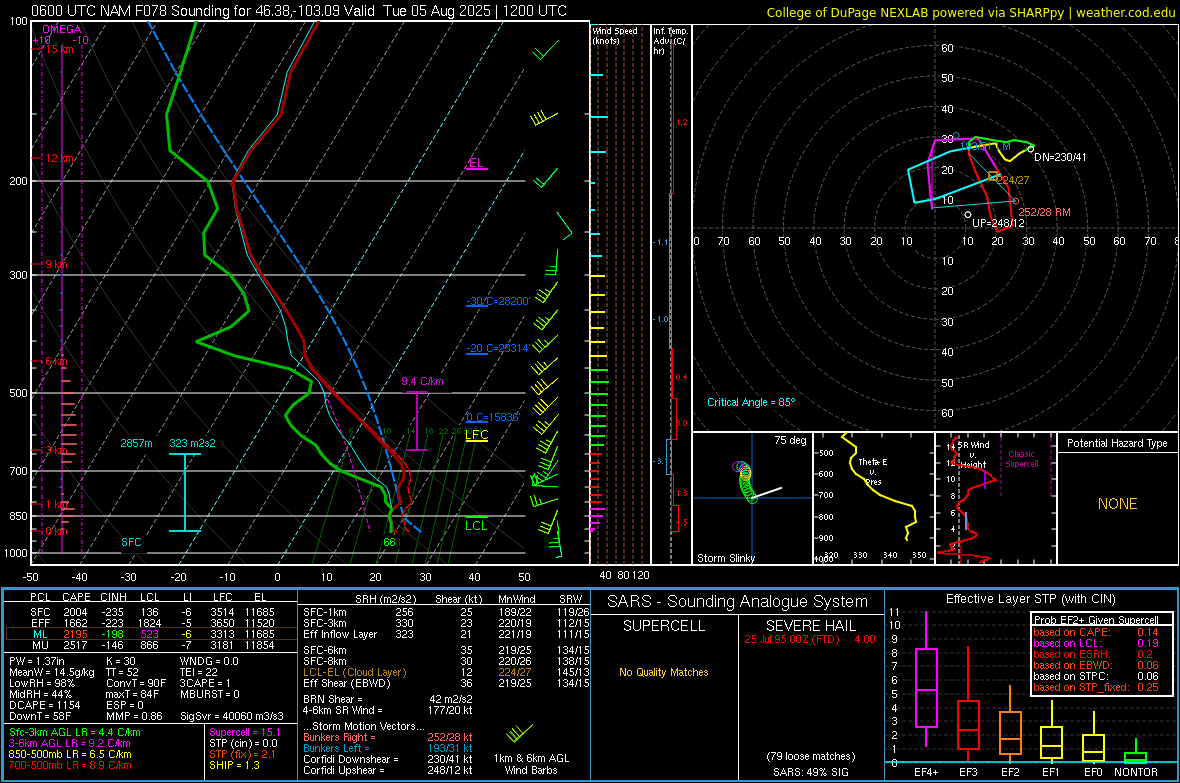
Task: Click the -30 C=28200' height label
Action: 498,300
